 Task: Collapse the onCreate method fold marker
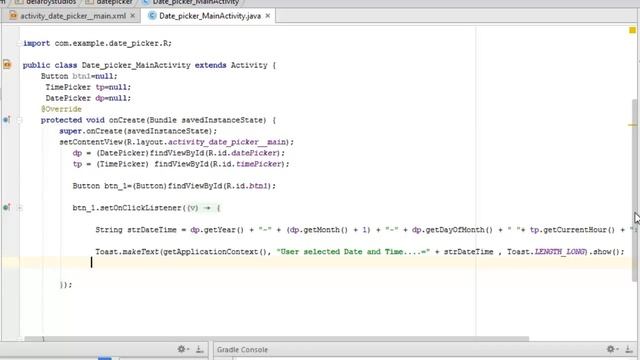pyautogui.click(x=19, y=120)
